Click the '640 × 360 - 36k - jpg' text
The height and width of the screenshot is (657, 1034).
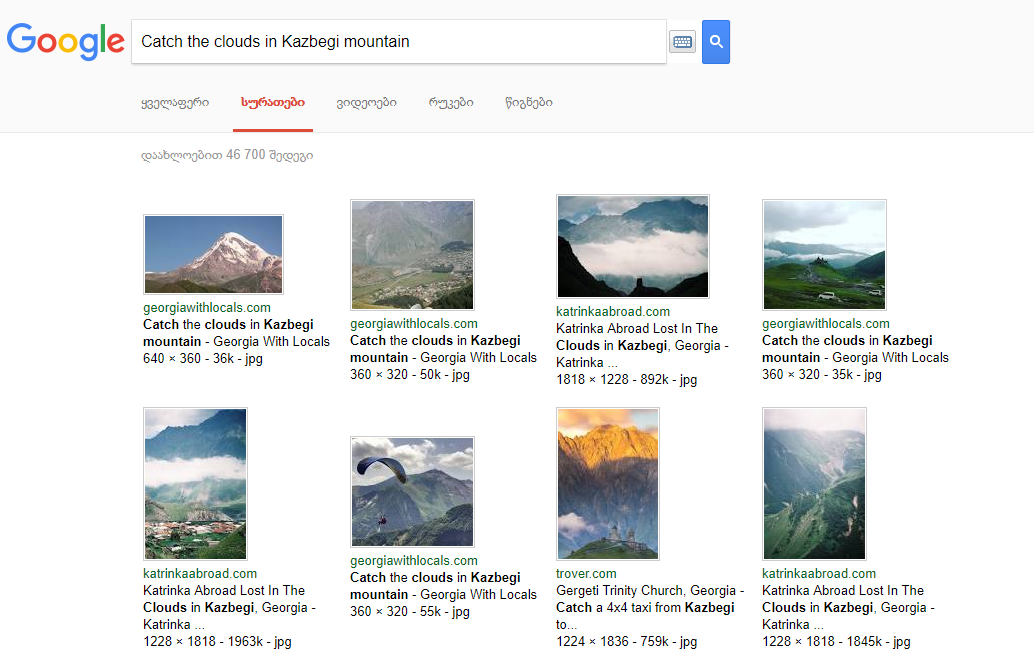[x=203, y=359]
